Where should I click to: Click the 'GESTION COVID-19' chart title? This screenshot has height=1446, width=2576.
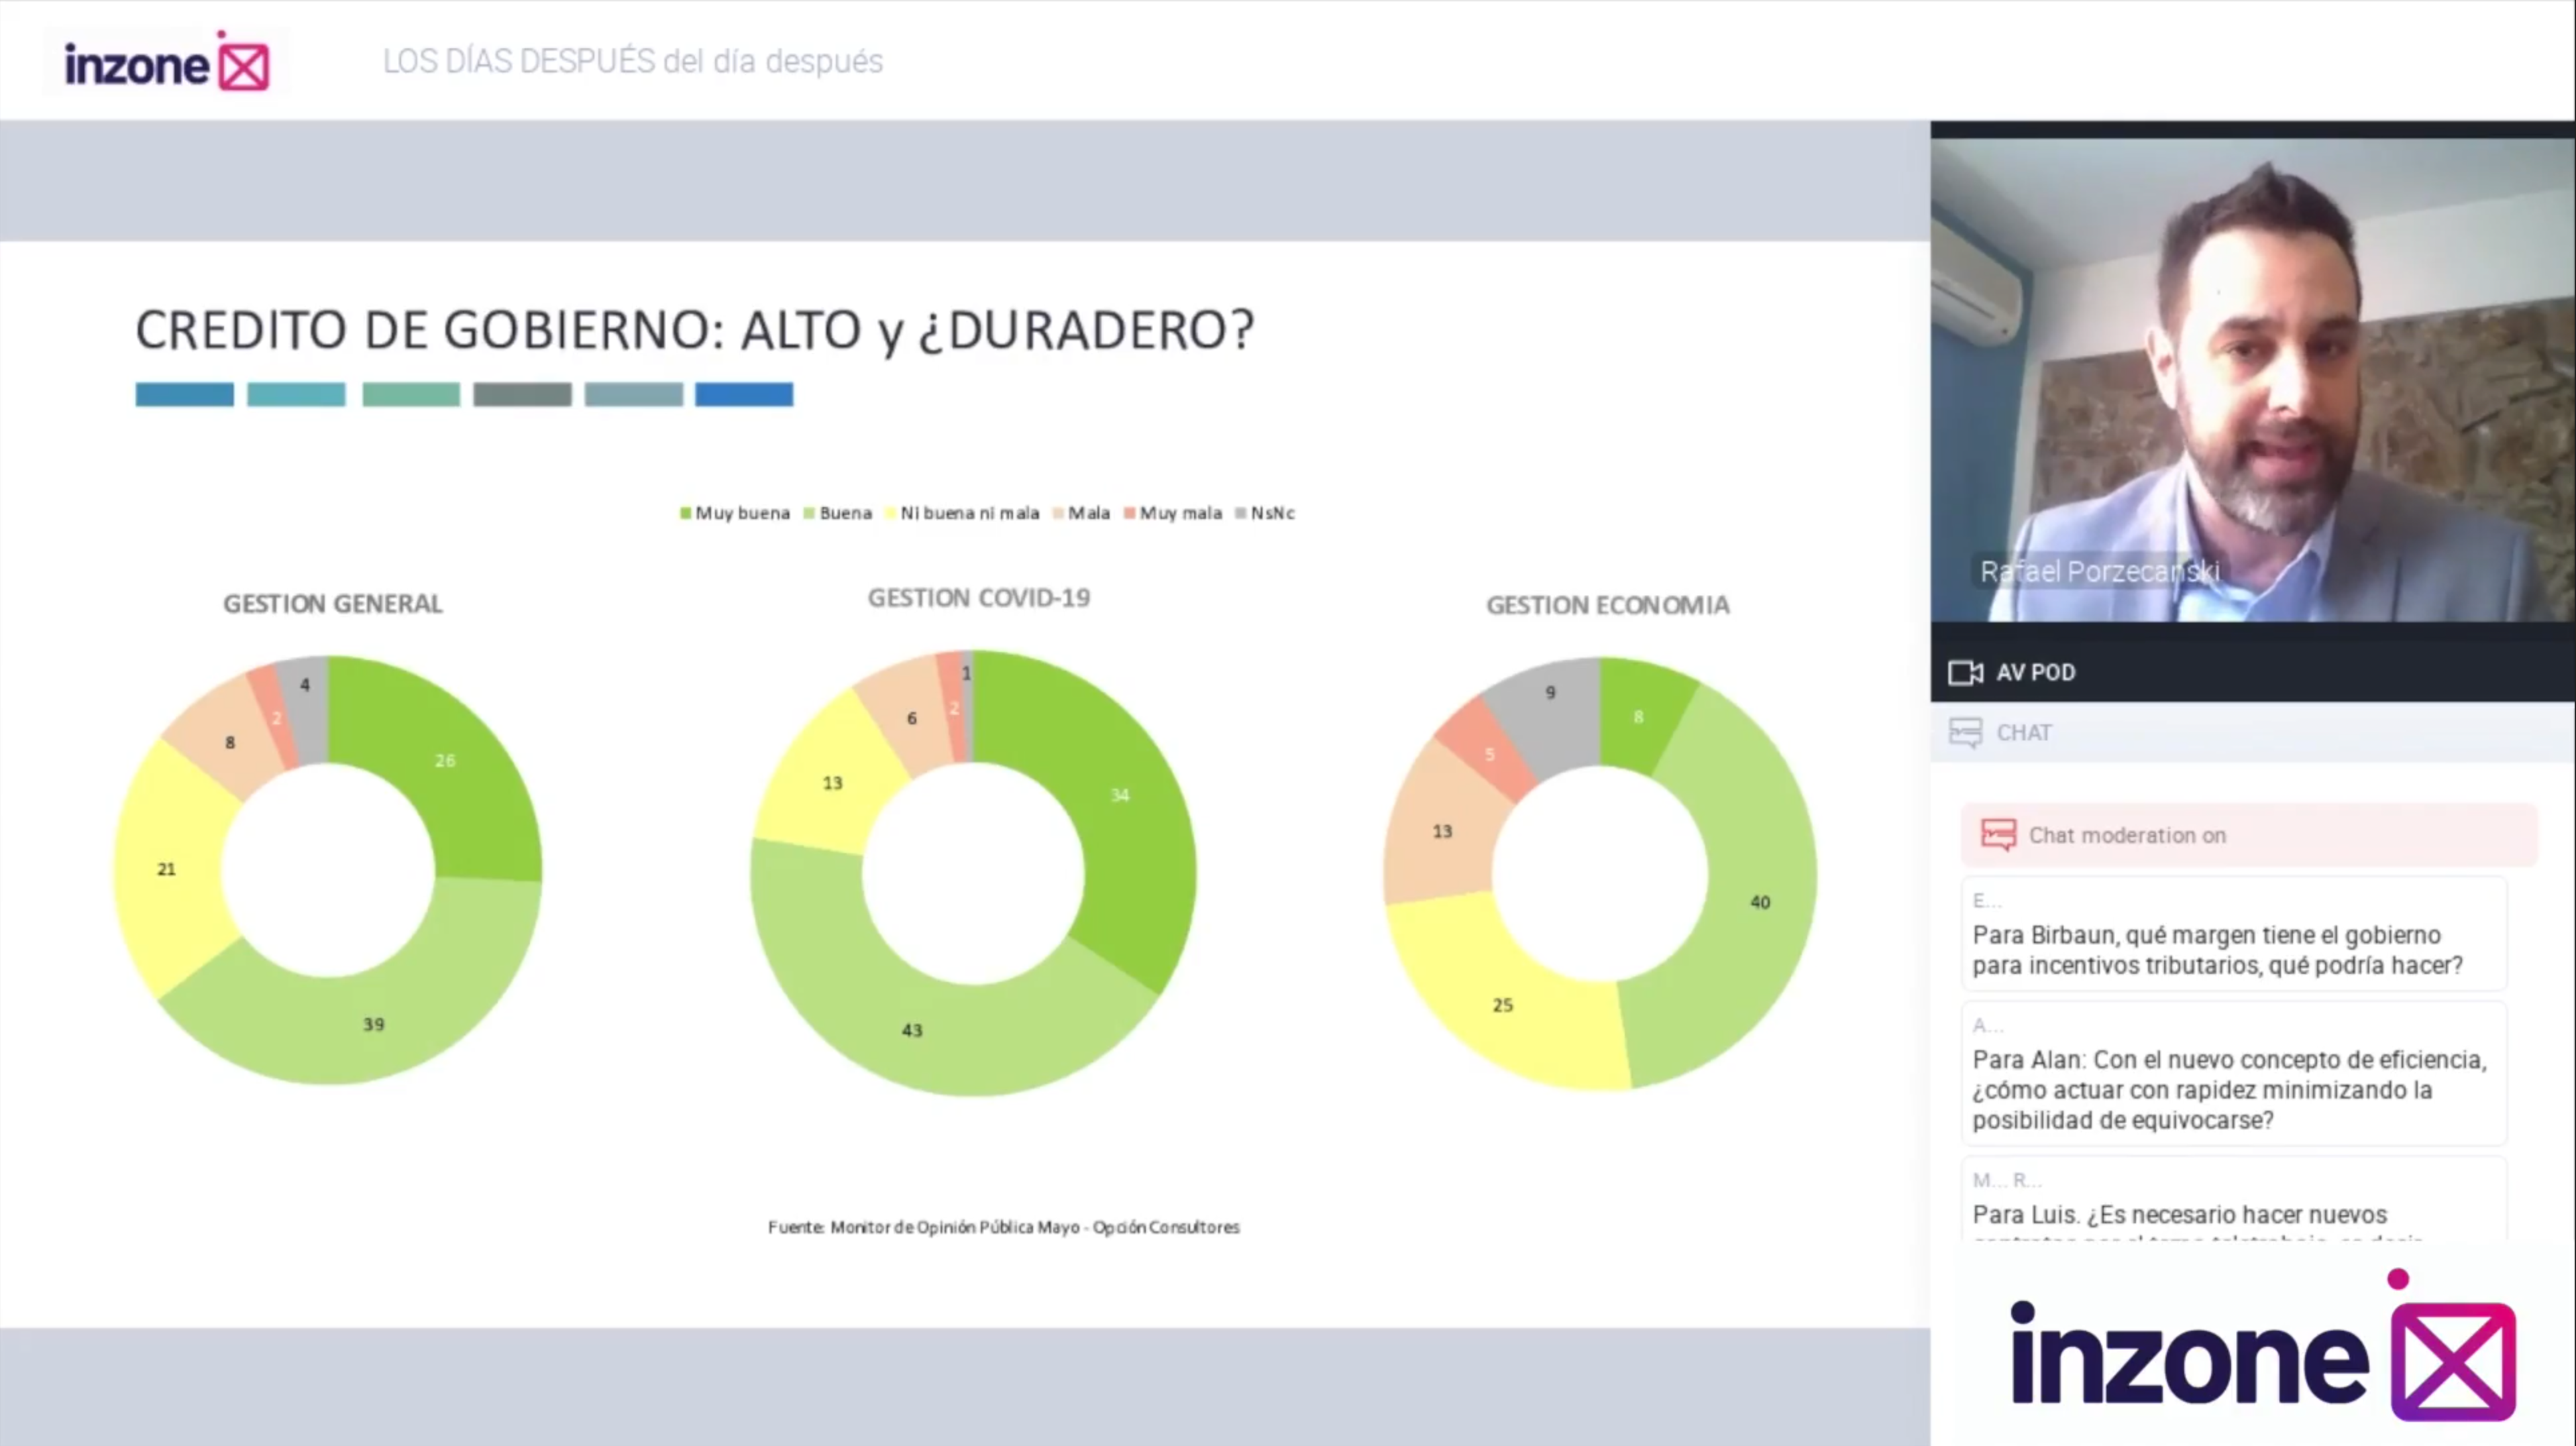(x=979, y=598)
